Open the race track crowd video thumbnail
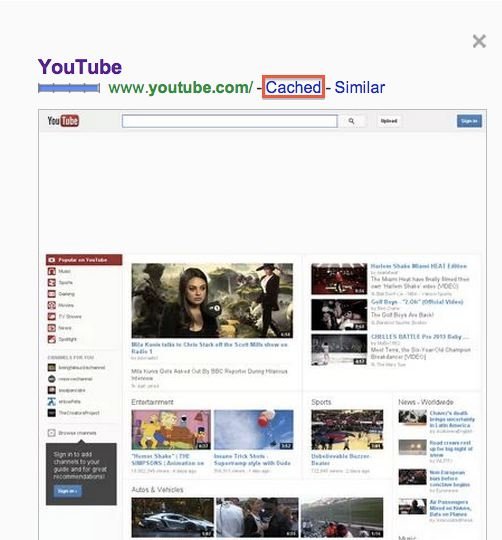 coord(342,517)
